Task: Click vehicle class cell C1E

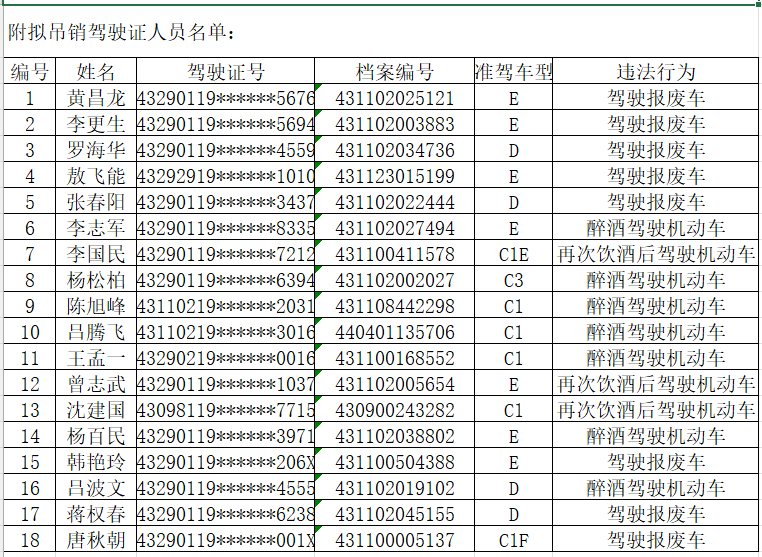Action: click(514, 254)
